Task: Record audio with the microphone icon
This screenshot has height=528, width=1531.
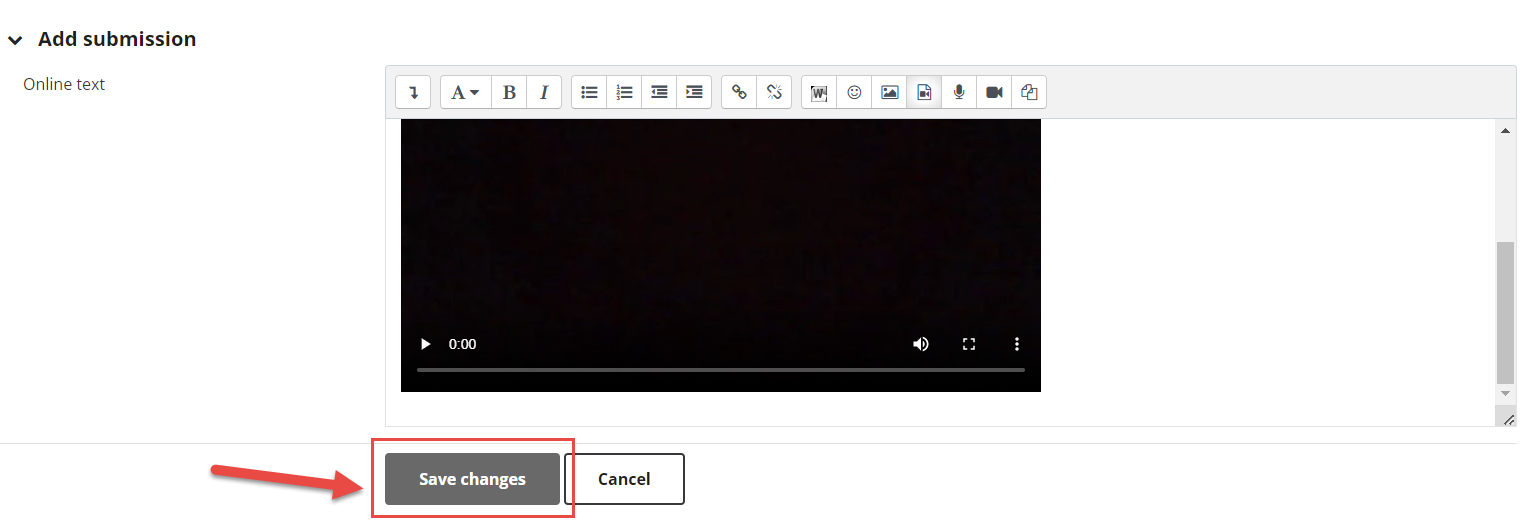Action: click(x=959, y=92)
